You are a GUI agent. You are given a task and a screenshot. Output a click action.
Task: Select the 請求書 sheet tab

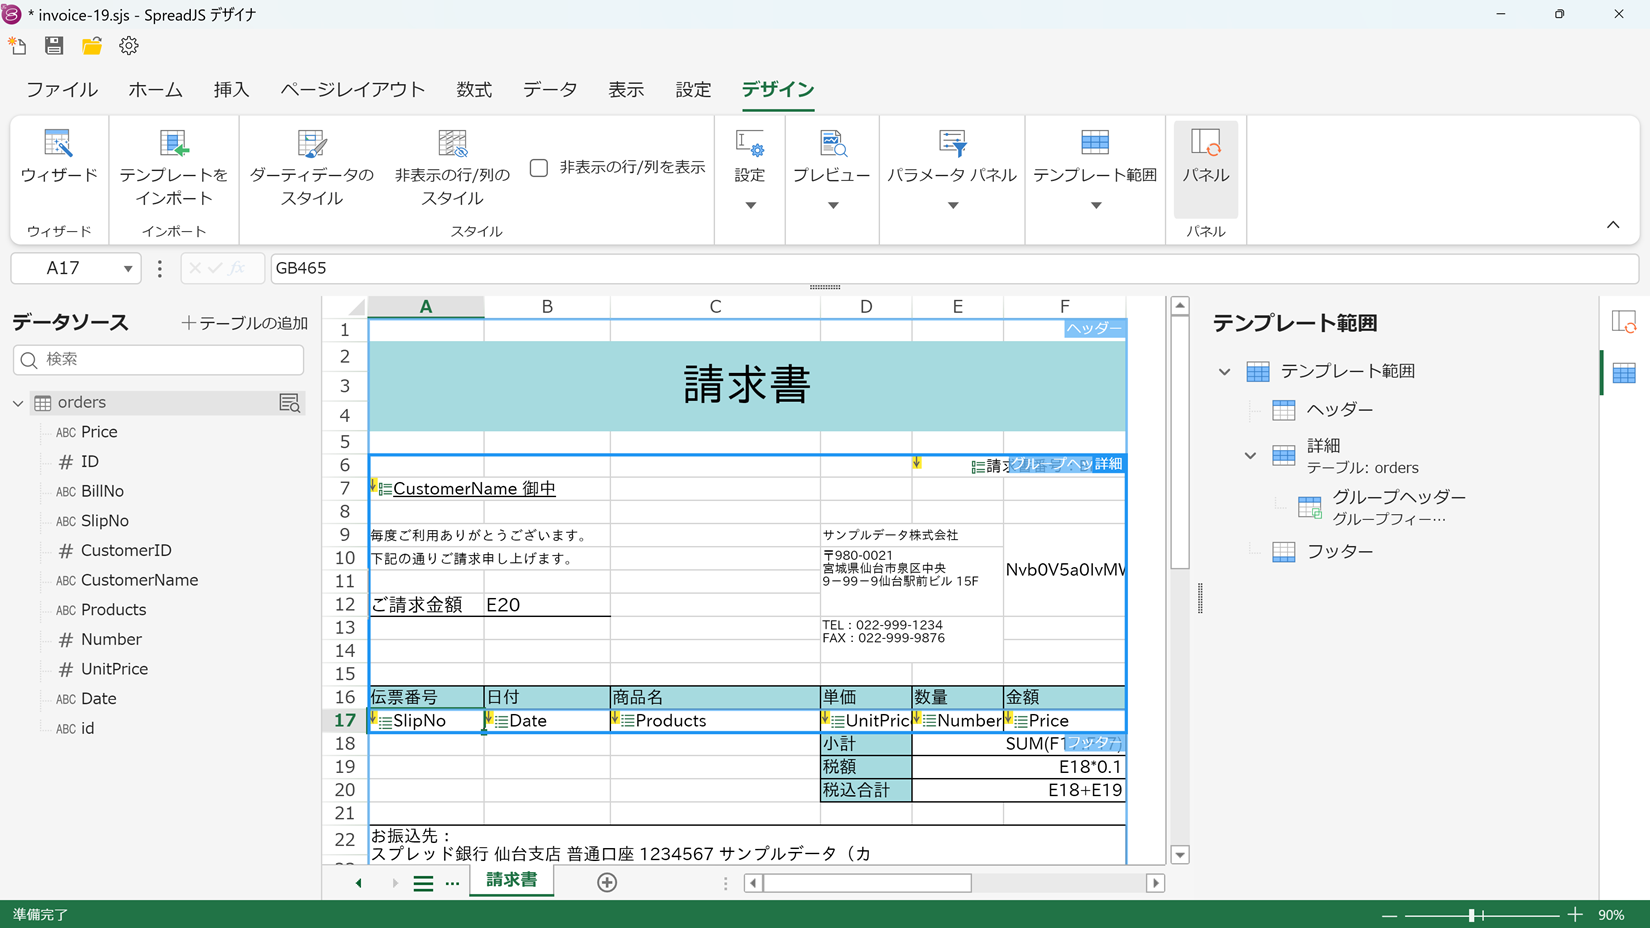click(511, 881)
